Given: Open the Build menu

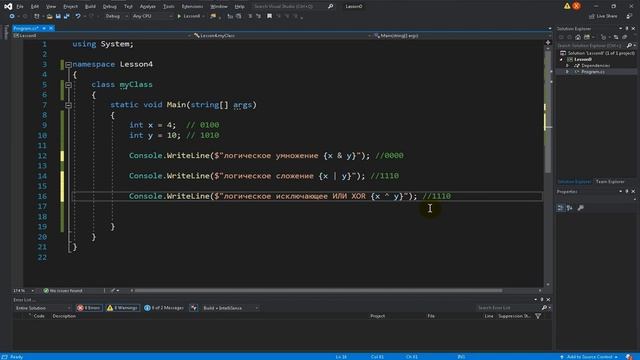Looking at the screenshot, I should 90,7.
